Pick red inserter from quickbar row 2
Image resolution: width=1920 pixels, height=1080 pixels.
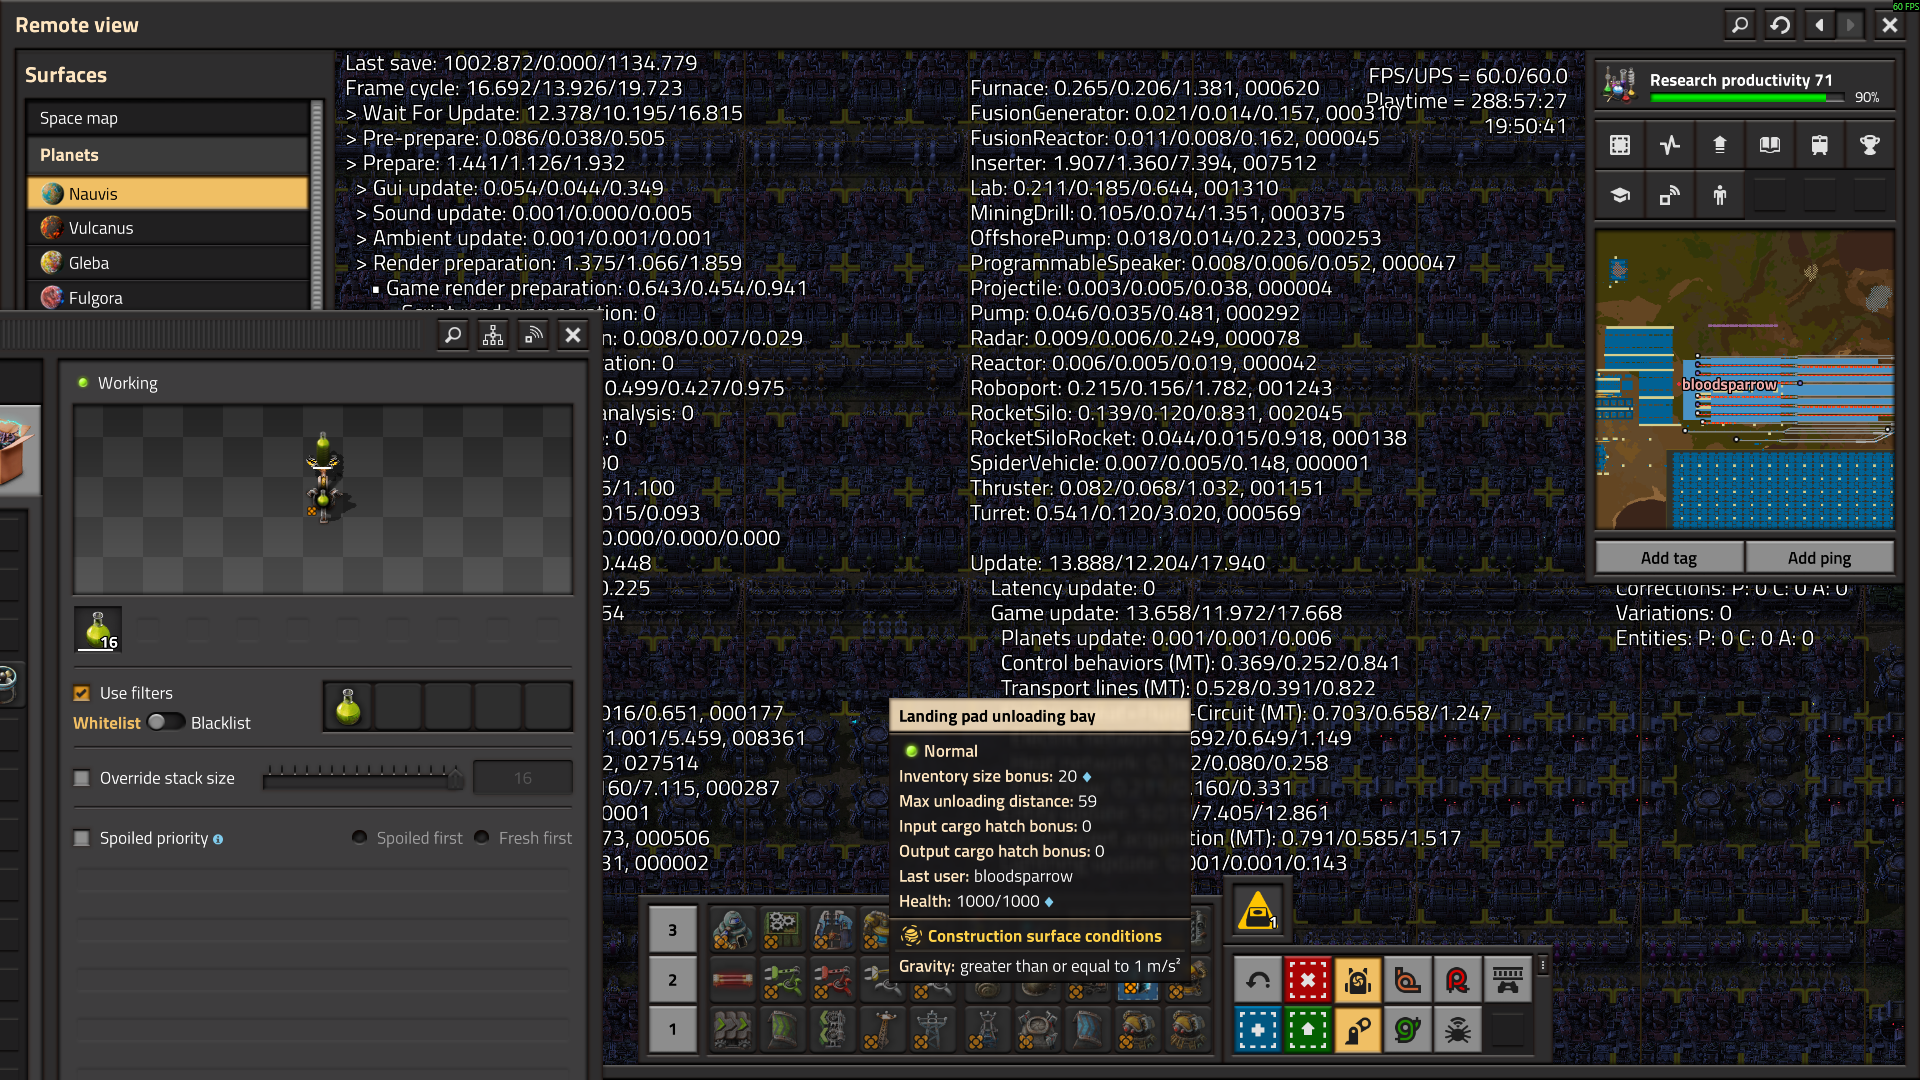point(832,980)
